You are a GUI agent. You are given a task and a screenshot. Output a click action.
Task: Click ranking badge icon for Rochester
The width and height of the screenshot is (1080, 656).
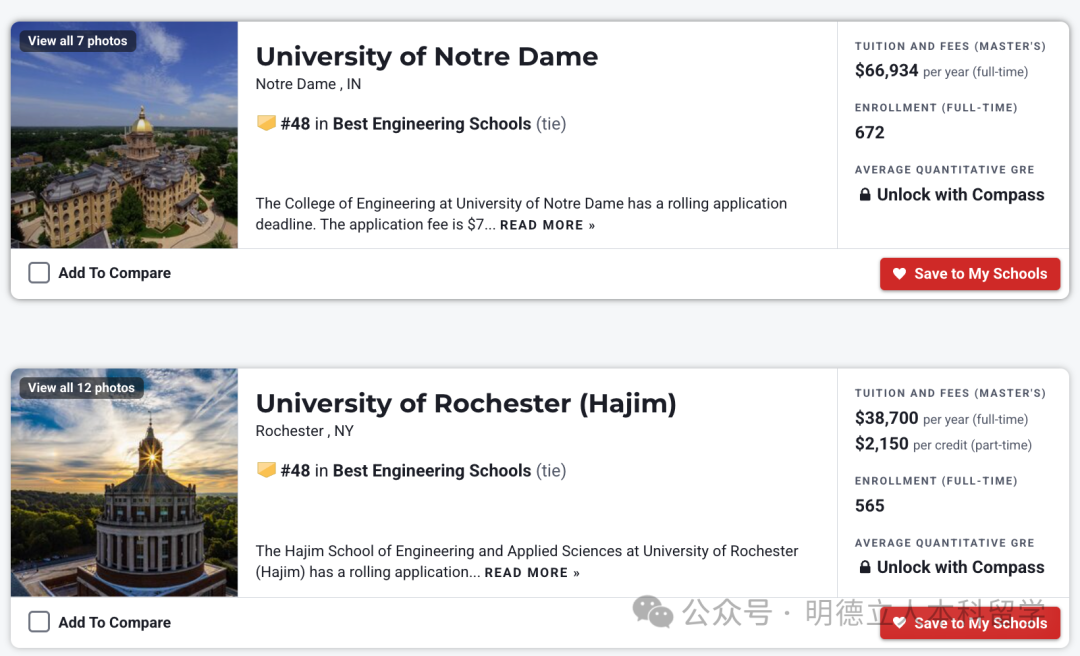point(266,469)
